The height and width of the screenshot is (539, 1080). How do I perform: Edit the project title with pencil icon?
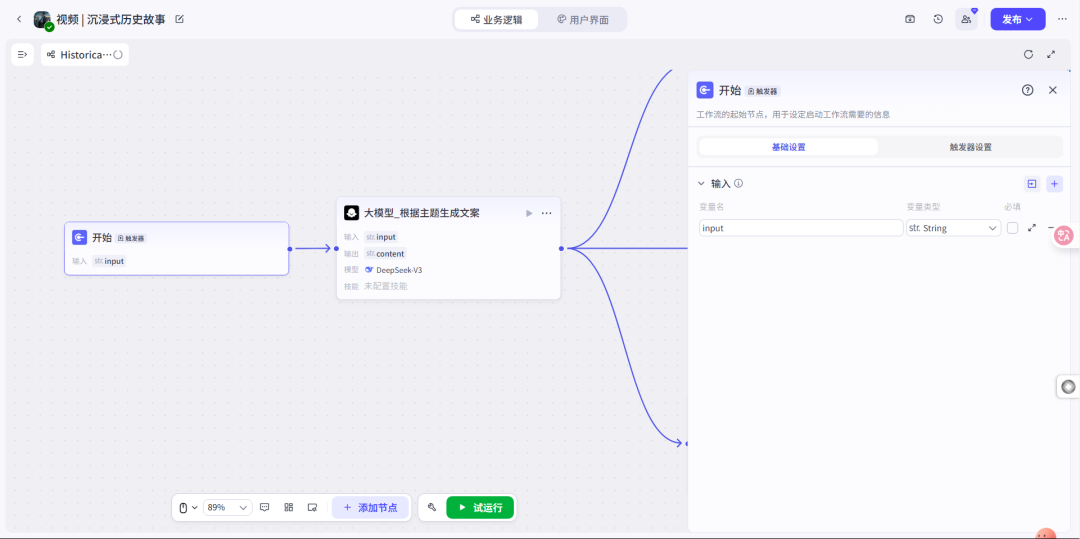[x=180, y=19]
